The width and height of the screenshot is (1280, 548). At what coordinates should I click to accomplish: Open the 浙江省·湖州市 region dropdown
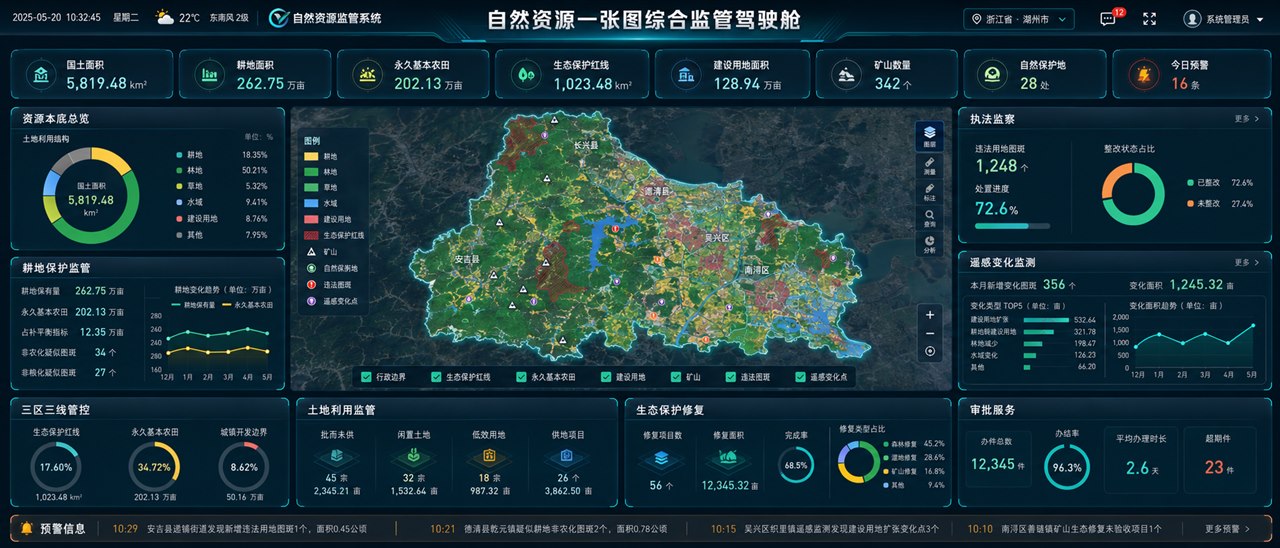coord(1019,19)
